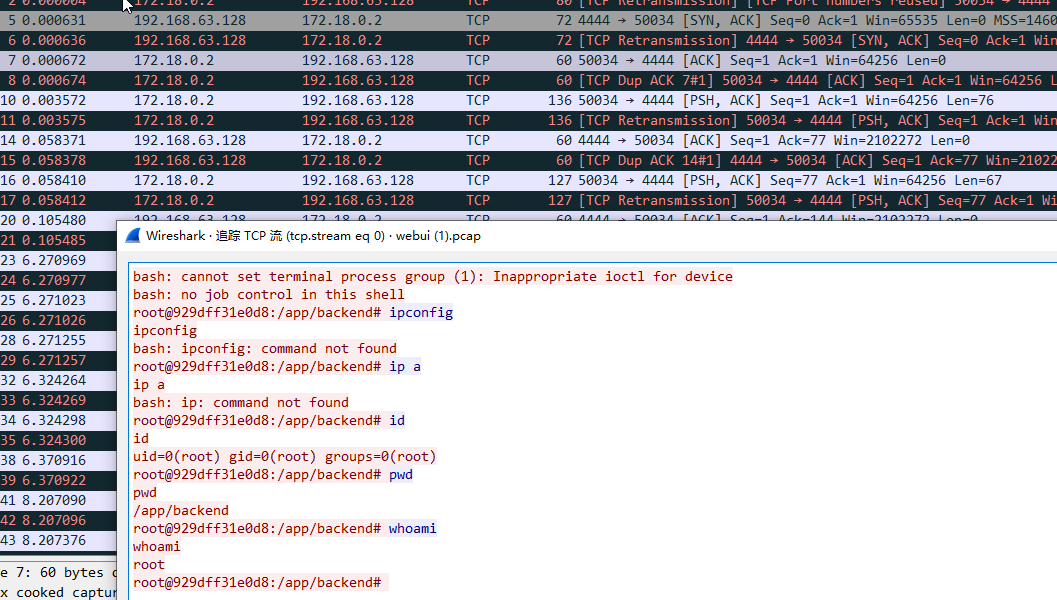1057x600 pixels.
Task: Click the 'ipconfig' command in stream
Action: pos(421,313)
